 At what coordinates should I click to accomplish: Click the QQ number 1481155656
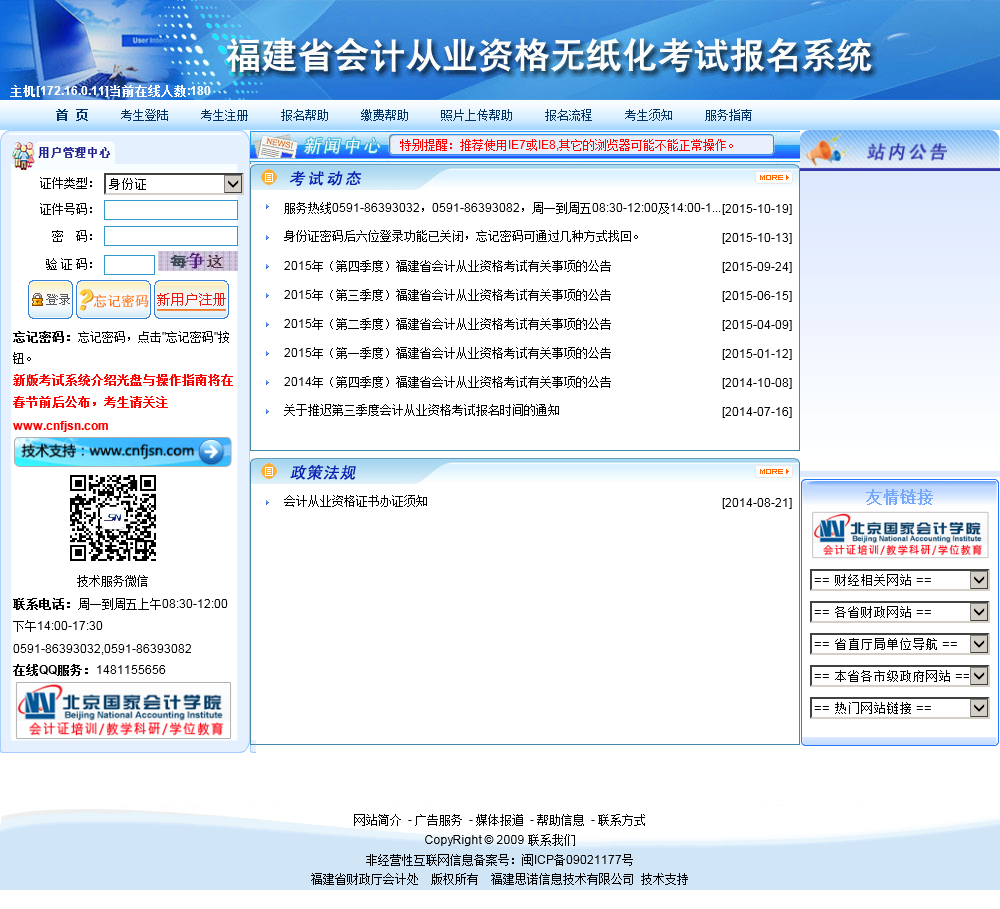[131, 670]
